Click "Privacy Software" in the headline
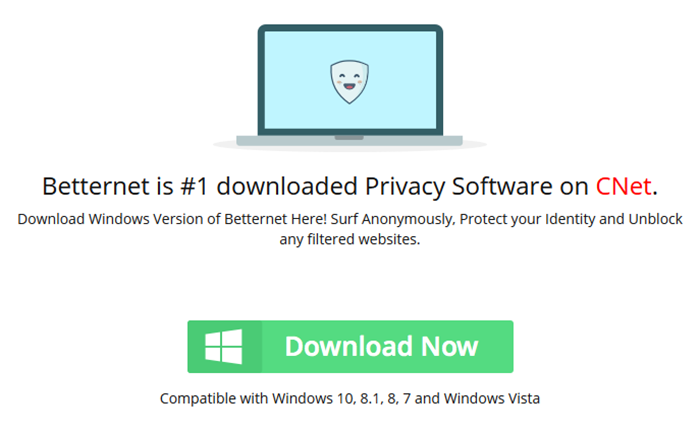This screenshot has height=440, width=700. [x=442, y=186]
